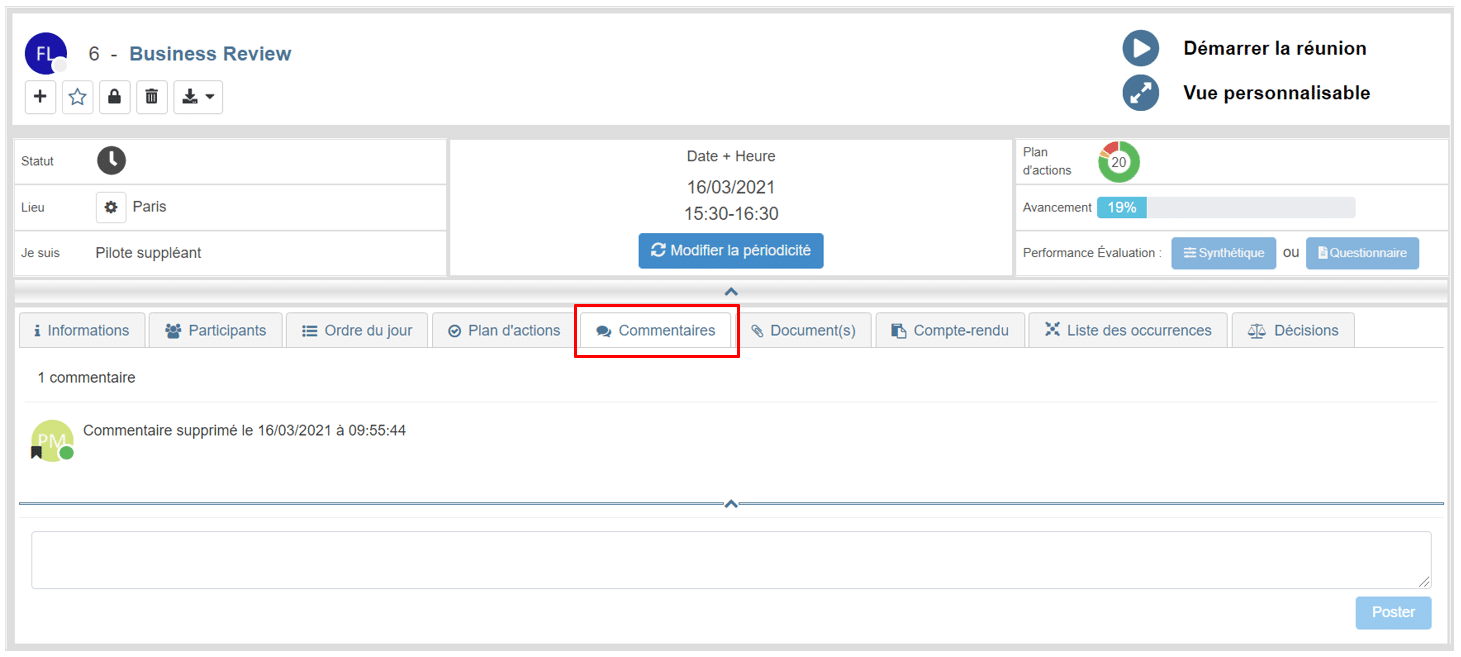The image size is (1461, 657).
Task: Click Modifier la périodicité button
Action: [731, 251]
